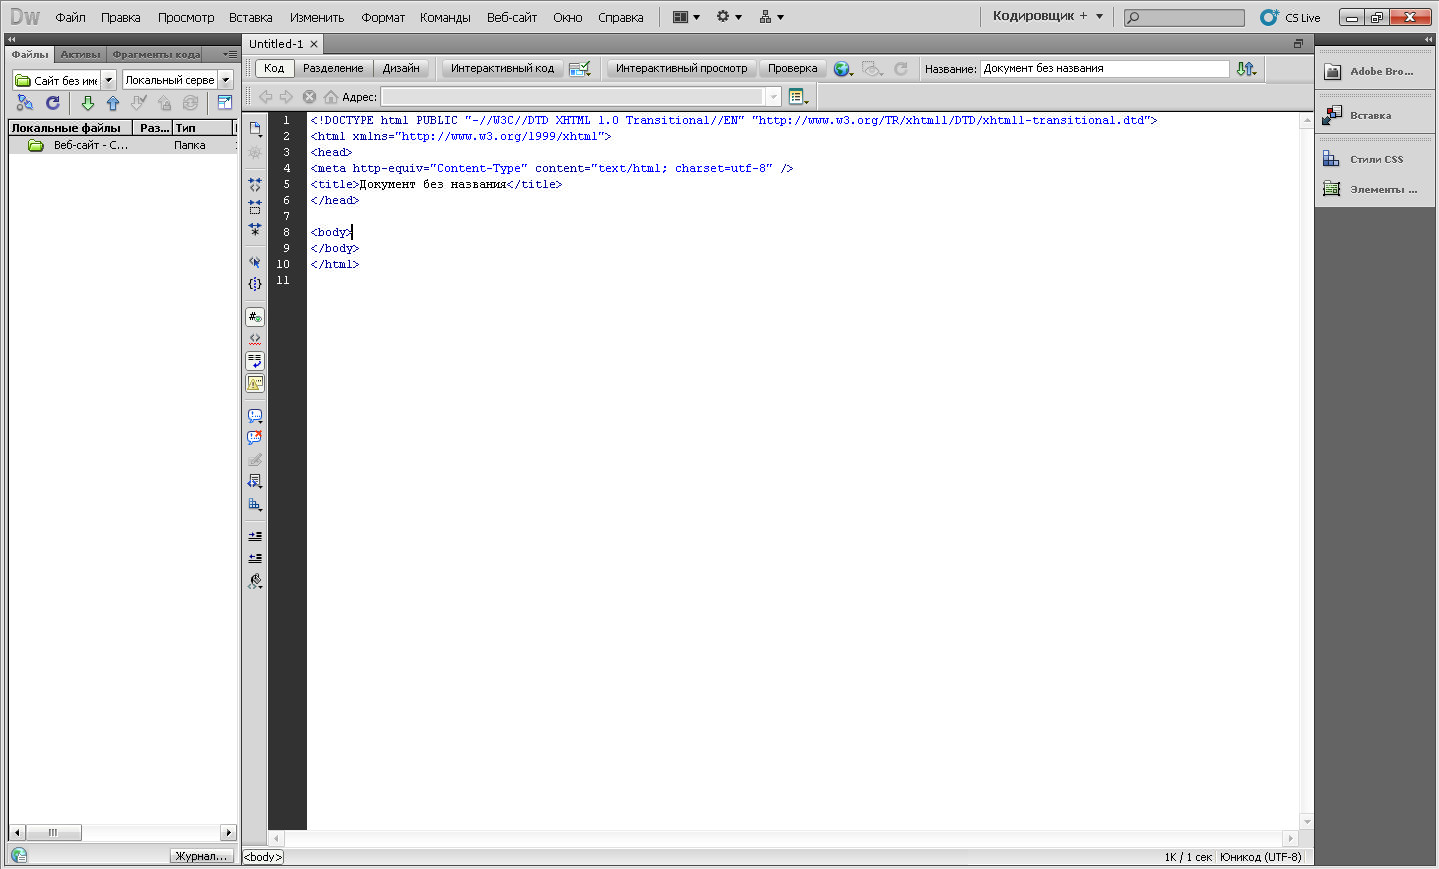Toggle word wrap in code toolbar

coord(255,361)
